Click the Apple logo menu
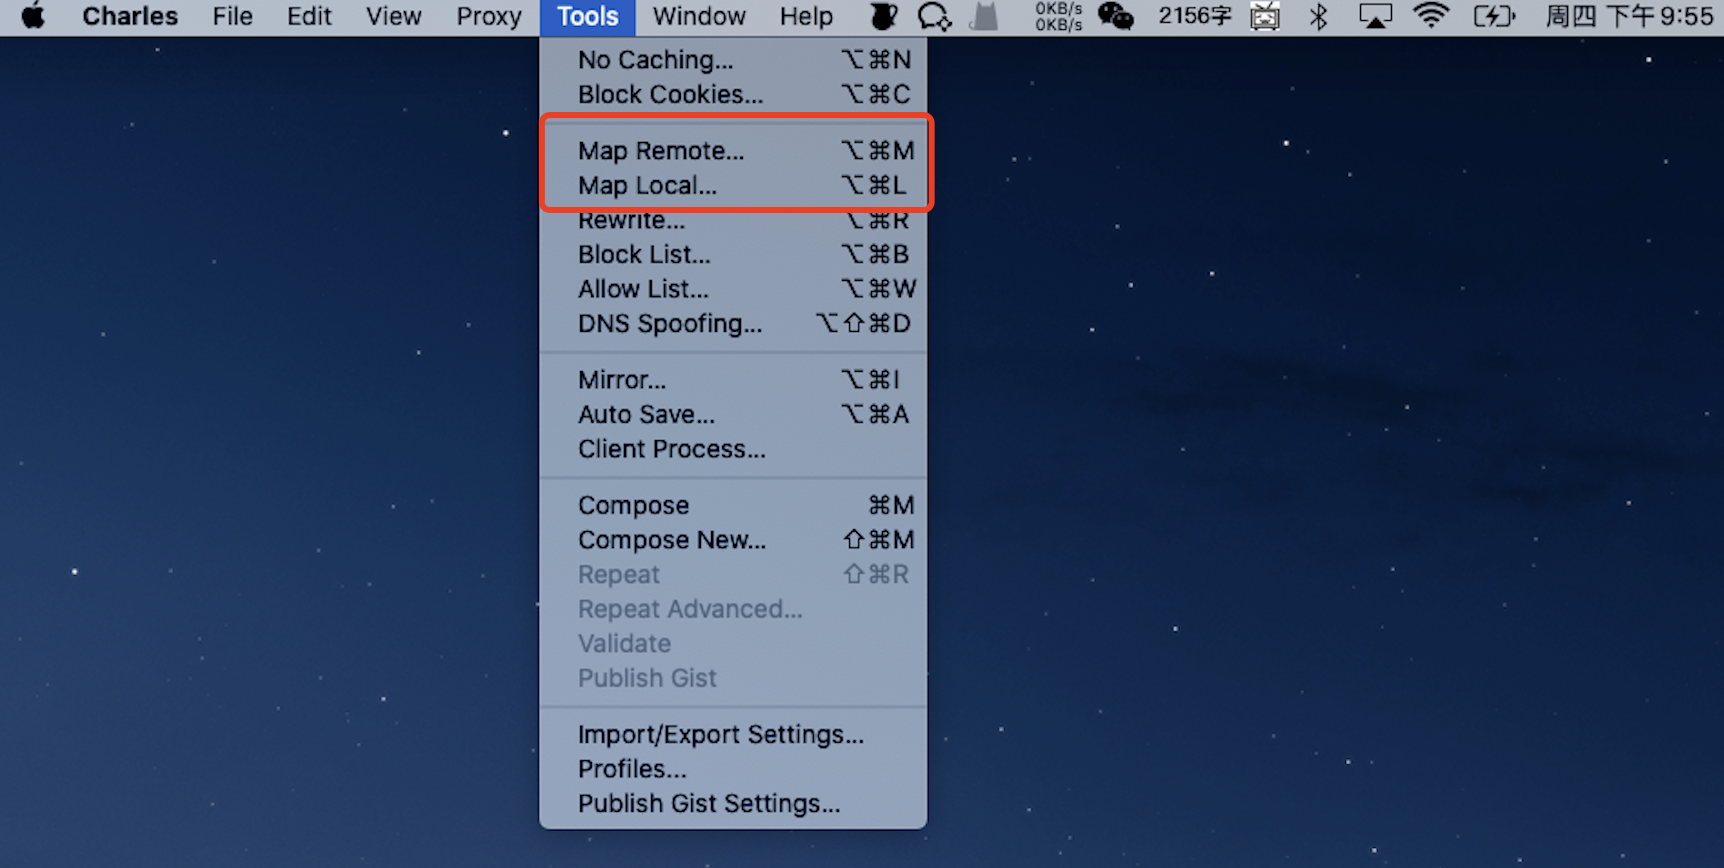The image size is (1724, 868). click(33, 16)
